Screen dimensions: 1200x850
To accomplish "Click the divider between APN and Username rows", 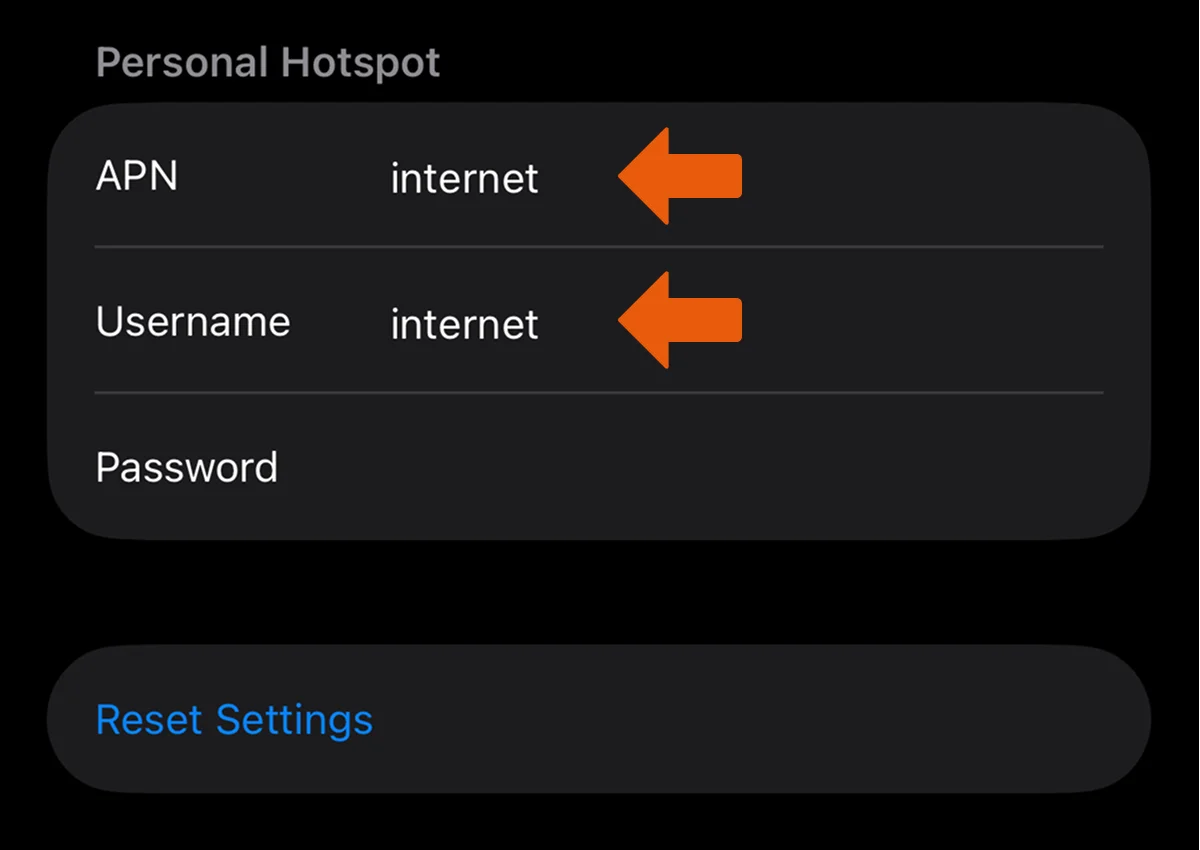I will click(598, 247).
